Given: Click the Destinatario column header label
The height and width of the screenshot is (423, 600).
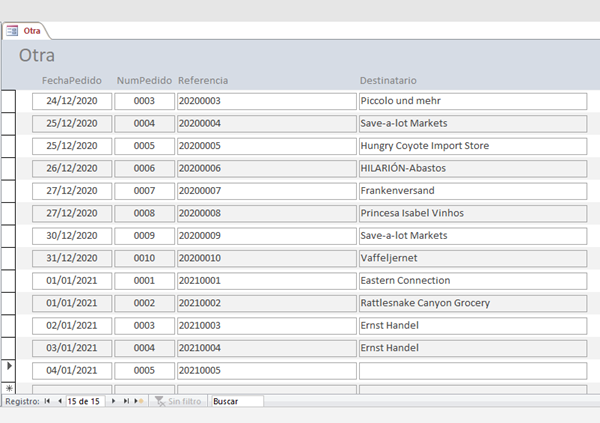Looking at the screenshot, I should (x=388, y=80).
